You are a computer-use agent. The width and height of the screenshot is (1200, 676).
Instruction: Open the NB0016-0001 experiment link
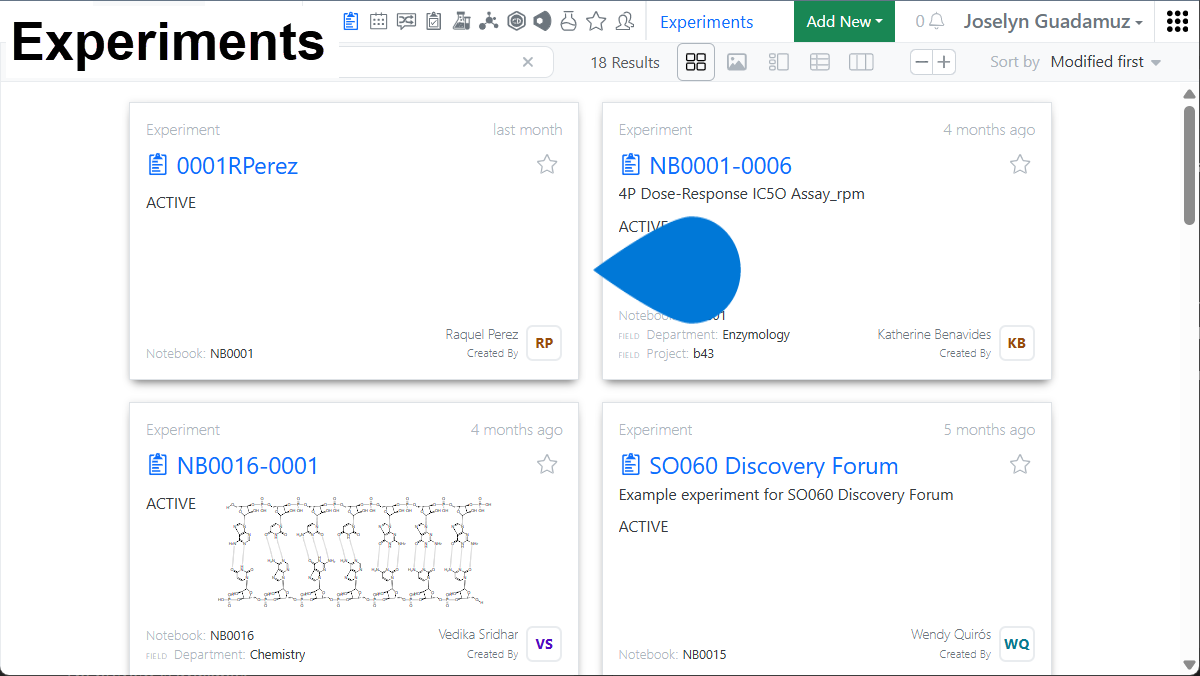(x=247, y=466)
